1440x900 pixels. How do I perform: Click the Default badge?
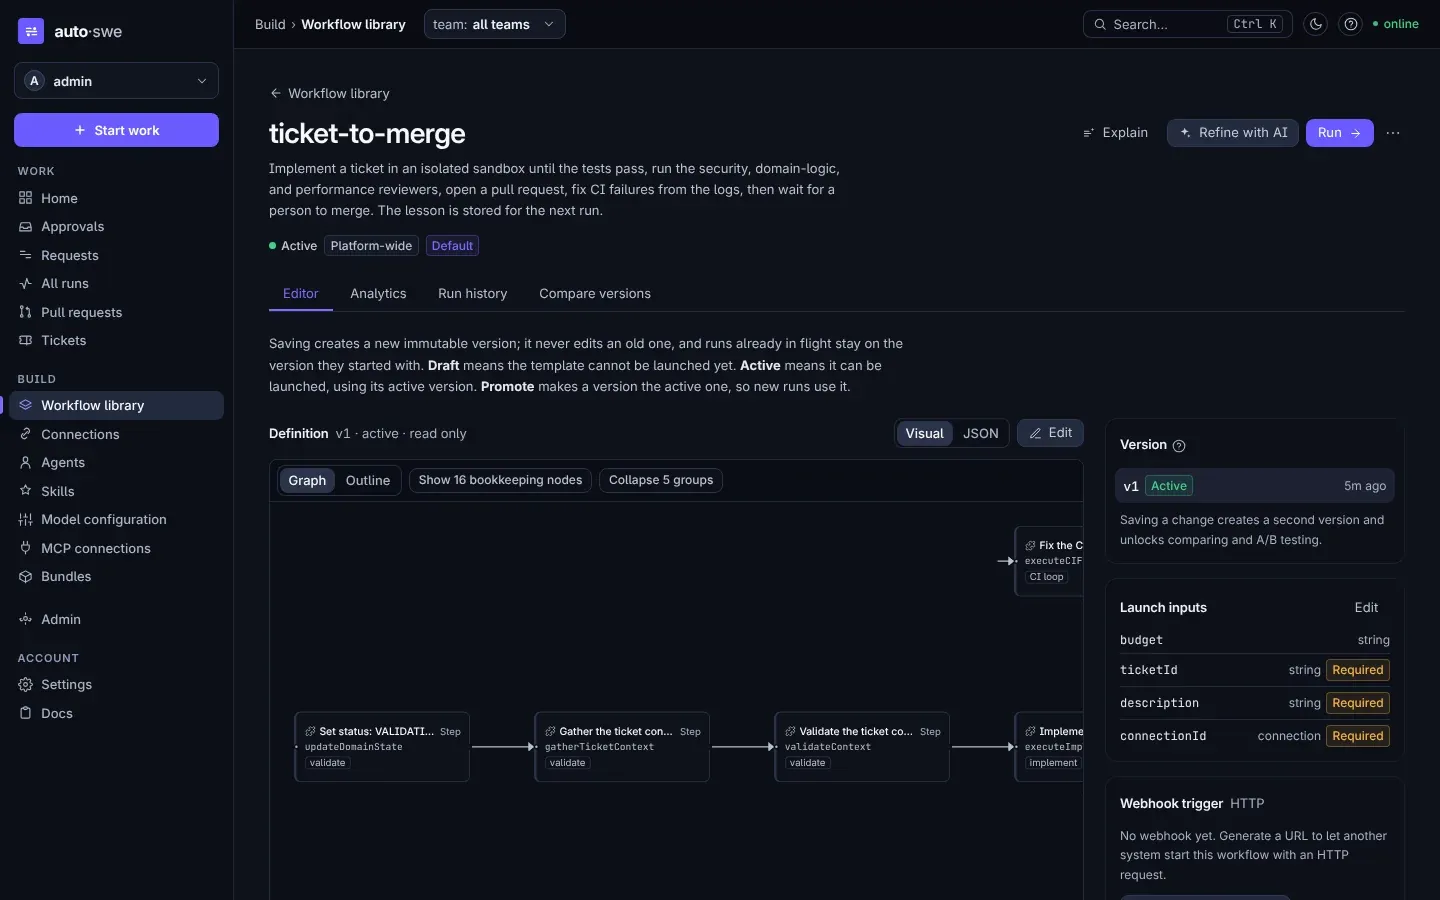coord(452,246)
